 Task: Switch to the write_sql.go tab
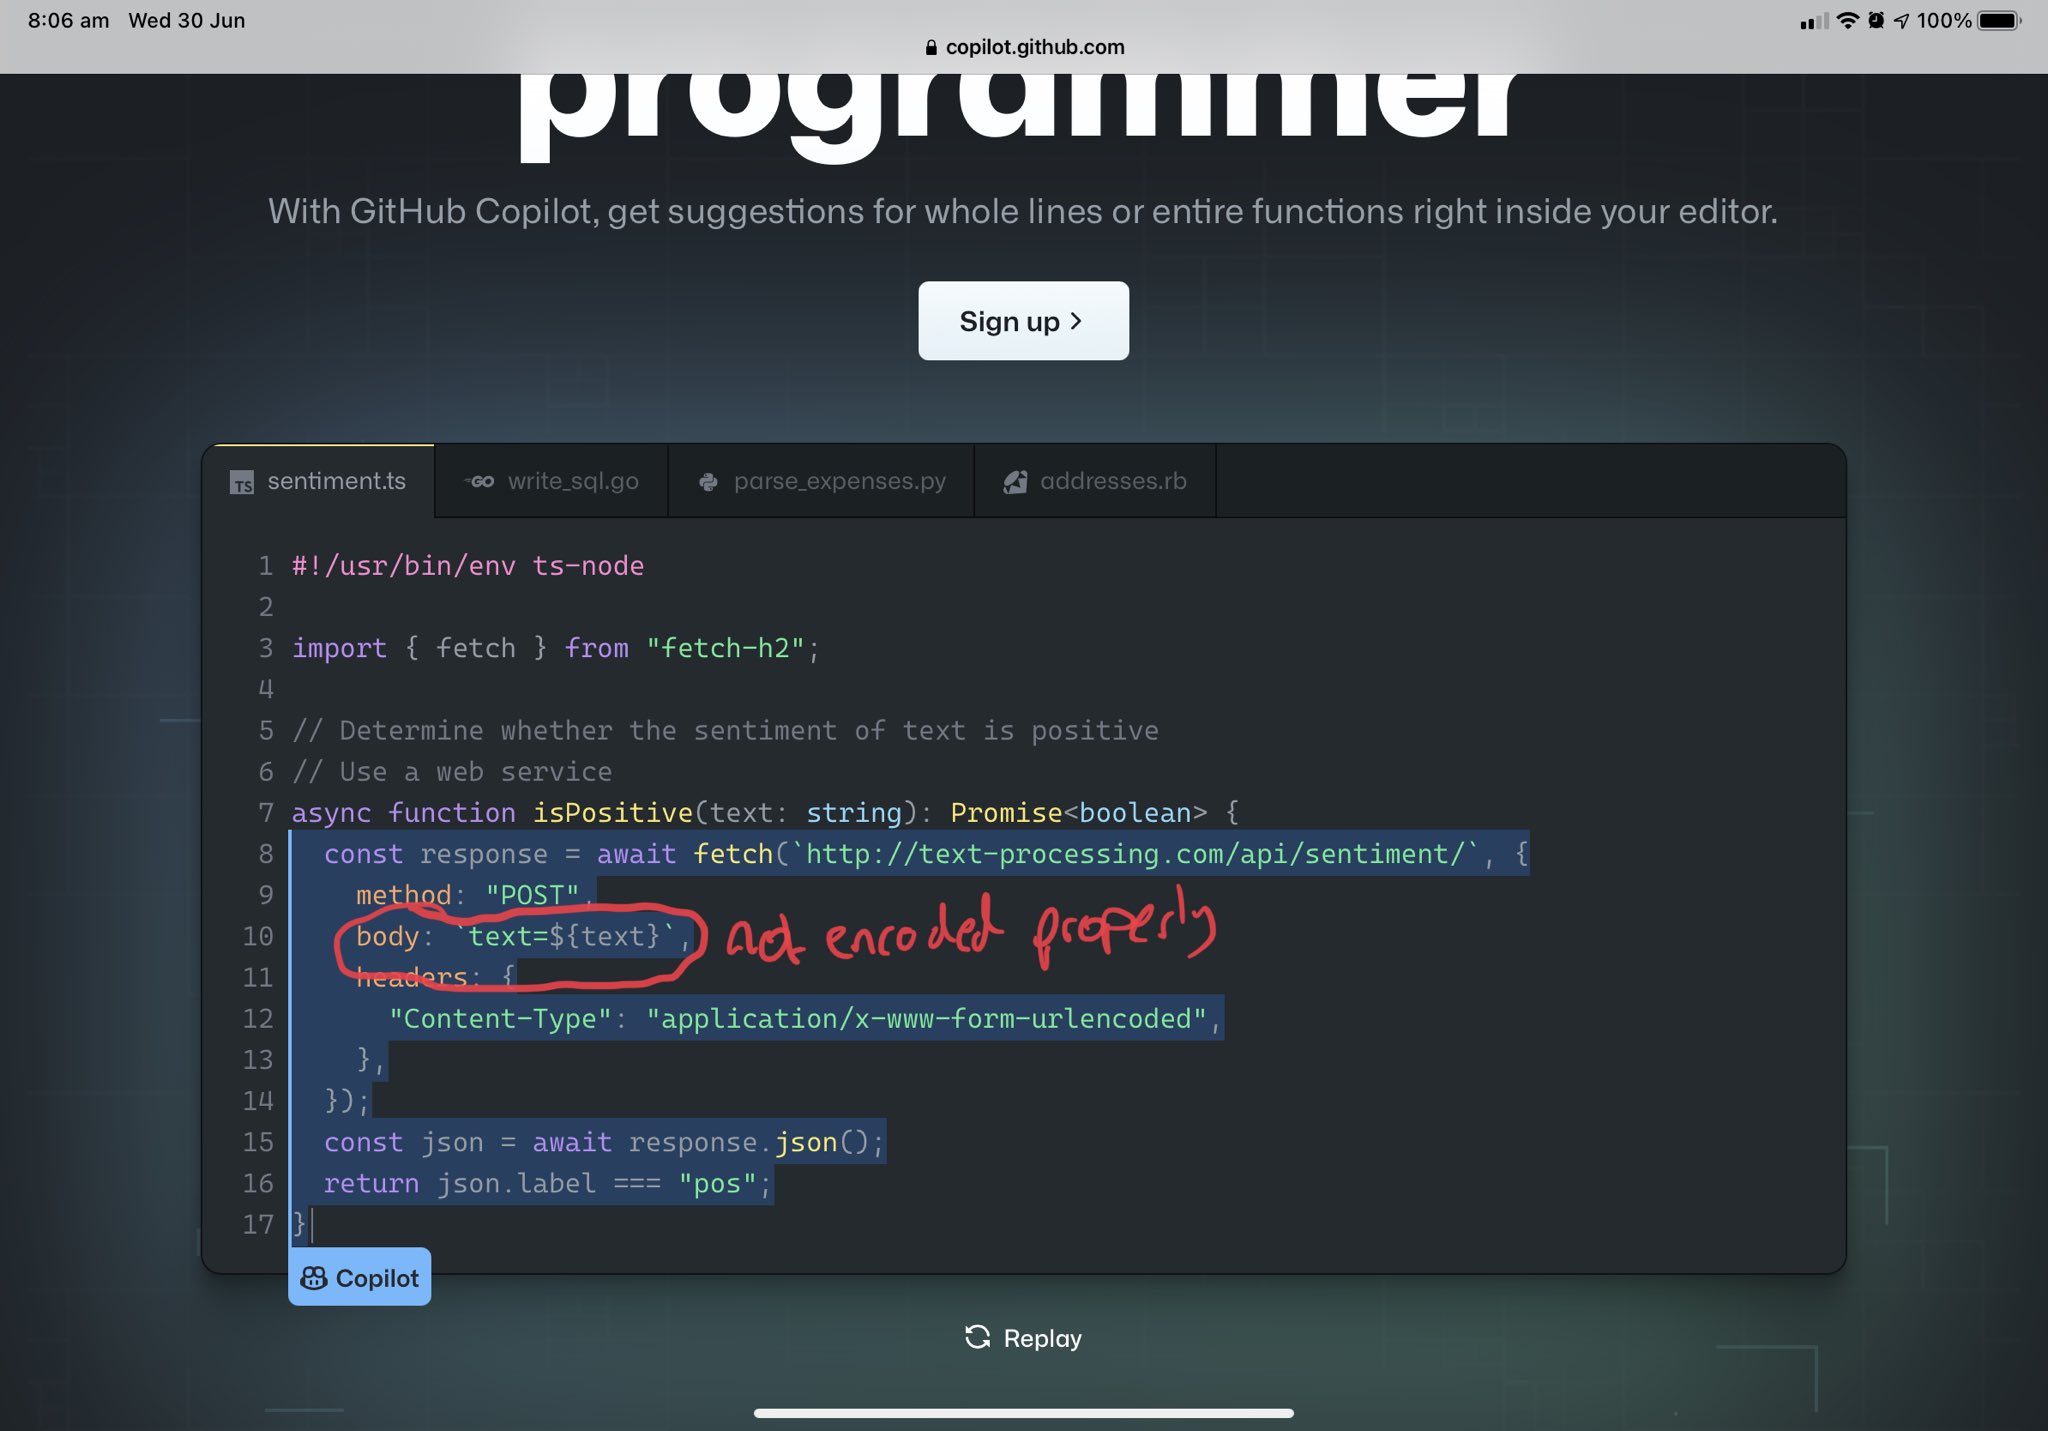pos(549,481)
